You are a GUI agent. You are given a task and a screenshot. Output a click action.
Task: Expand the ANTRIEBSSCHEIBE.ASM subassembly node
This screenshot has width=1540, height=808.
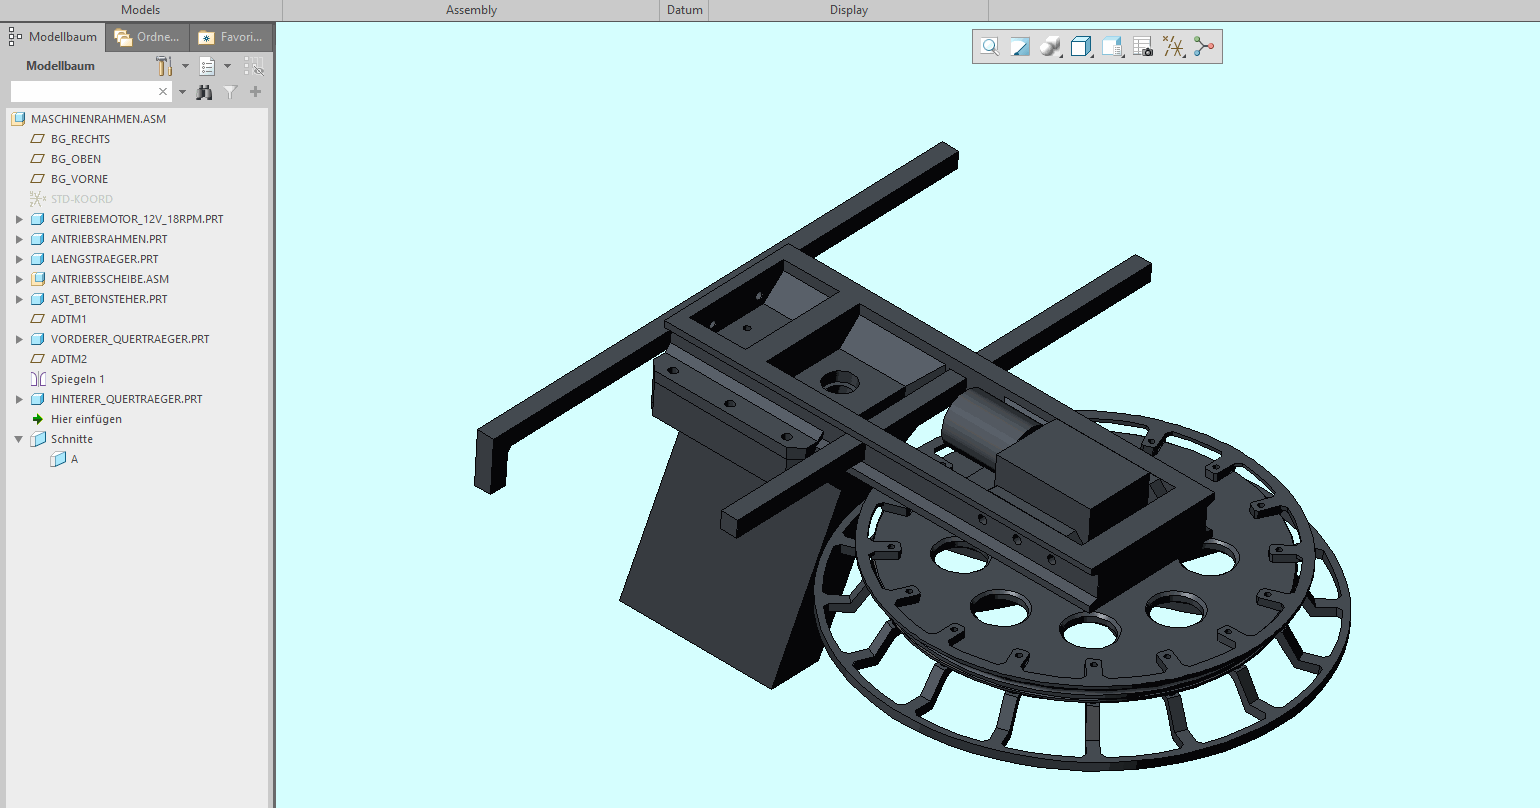tap(19, 279)
